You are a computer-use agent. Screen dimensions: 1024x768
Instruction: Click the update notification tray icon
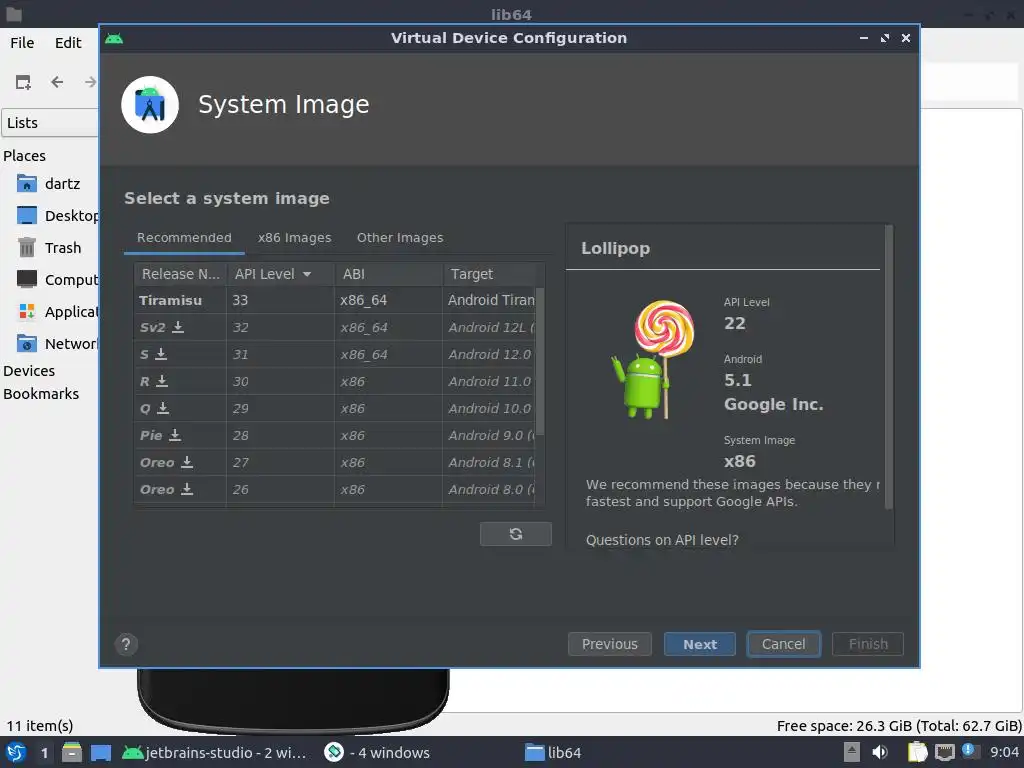[x=970, y=751]
